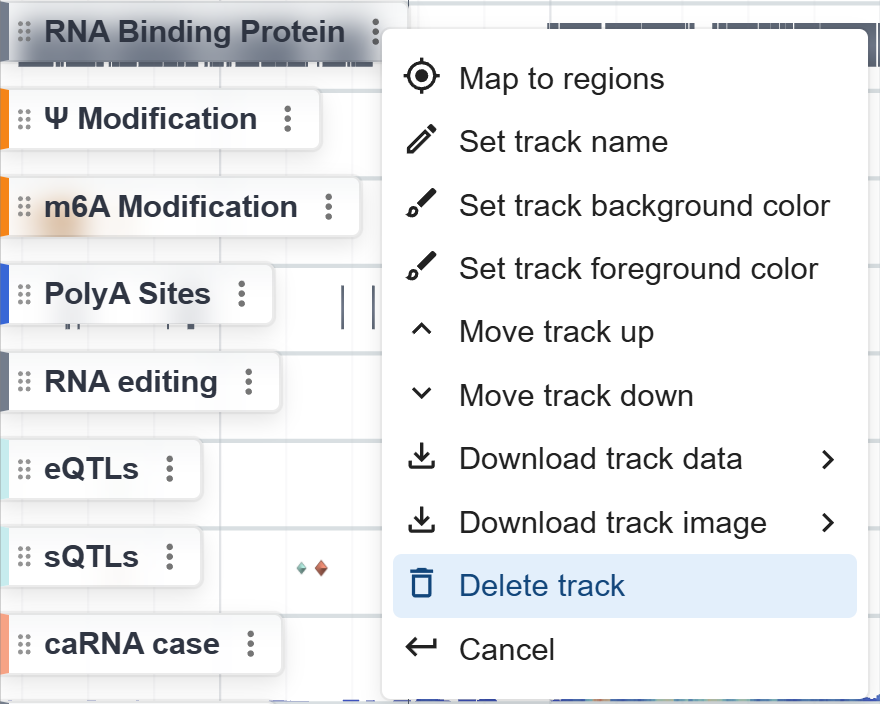Open options menu for sQTLs track
Viewport: 880px width, 704px height.
tap(170, 556)
